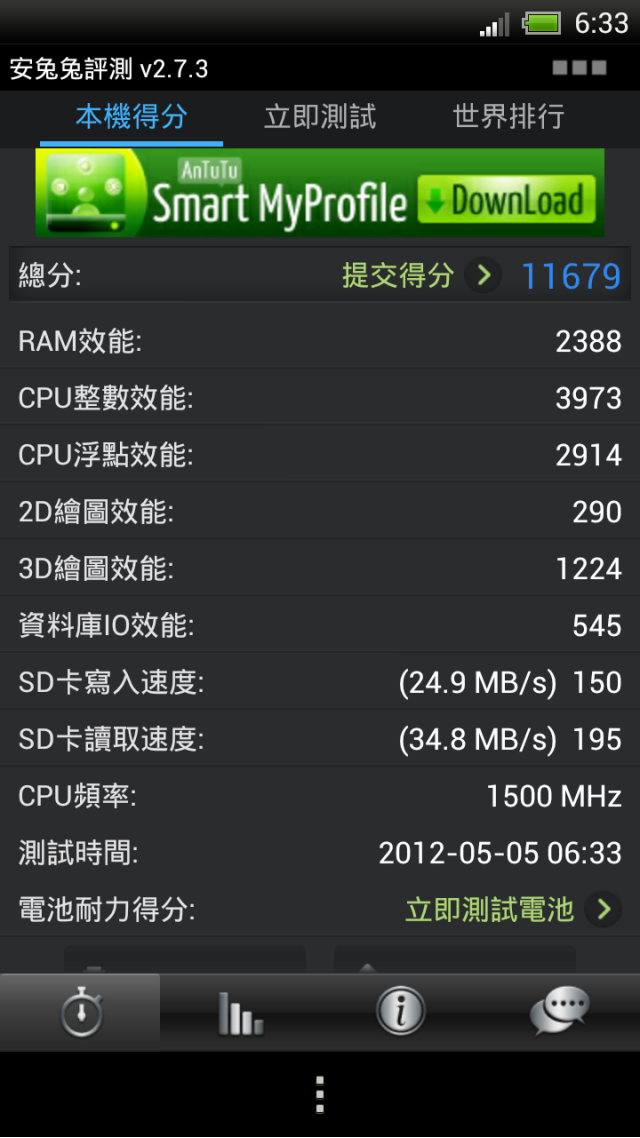The image size is (640, 1138).
Task: Tap the three-dot overflow menu at bottom
Action: click(x=319, y=1094)
